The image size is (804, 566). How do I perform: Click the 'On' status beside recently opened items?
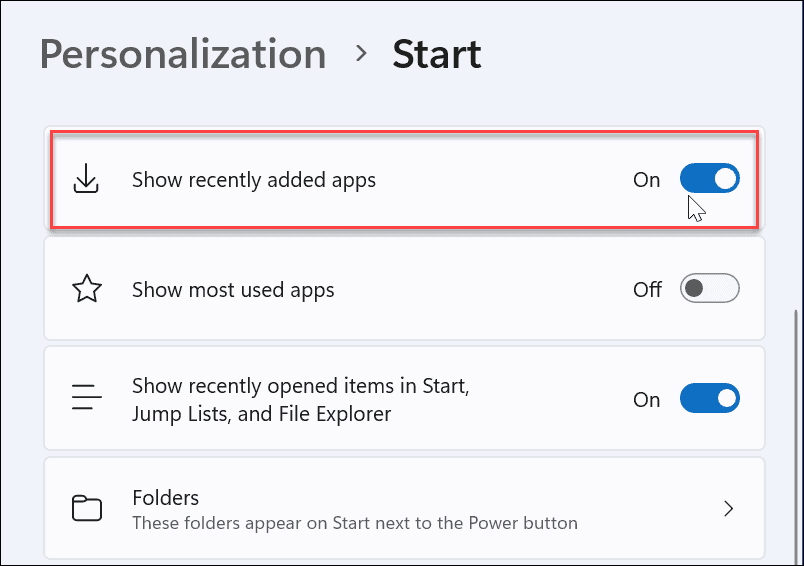coord(647,399)
